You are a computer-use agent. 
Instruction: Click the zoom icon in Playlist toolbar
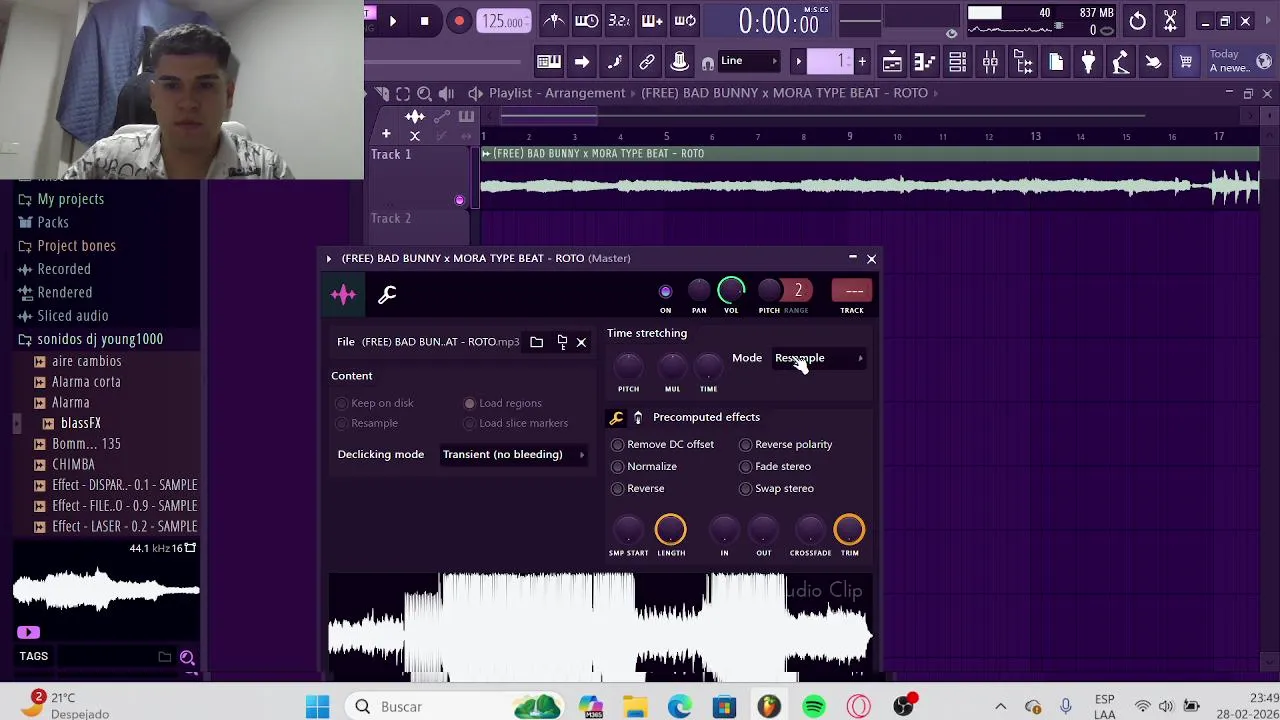(425, 93)
